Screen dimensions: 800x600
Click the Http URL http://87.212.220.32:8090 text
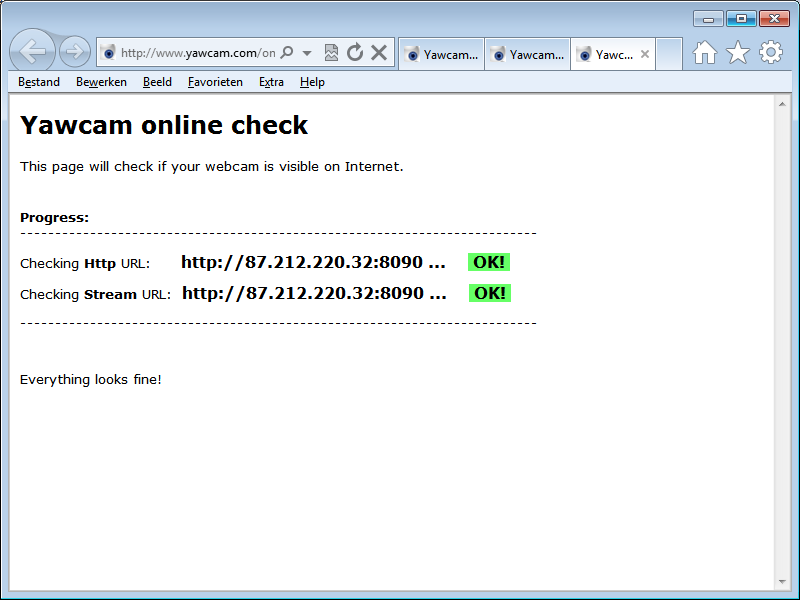(313, 262)
